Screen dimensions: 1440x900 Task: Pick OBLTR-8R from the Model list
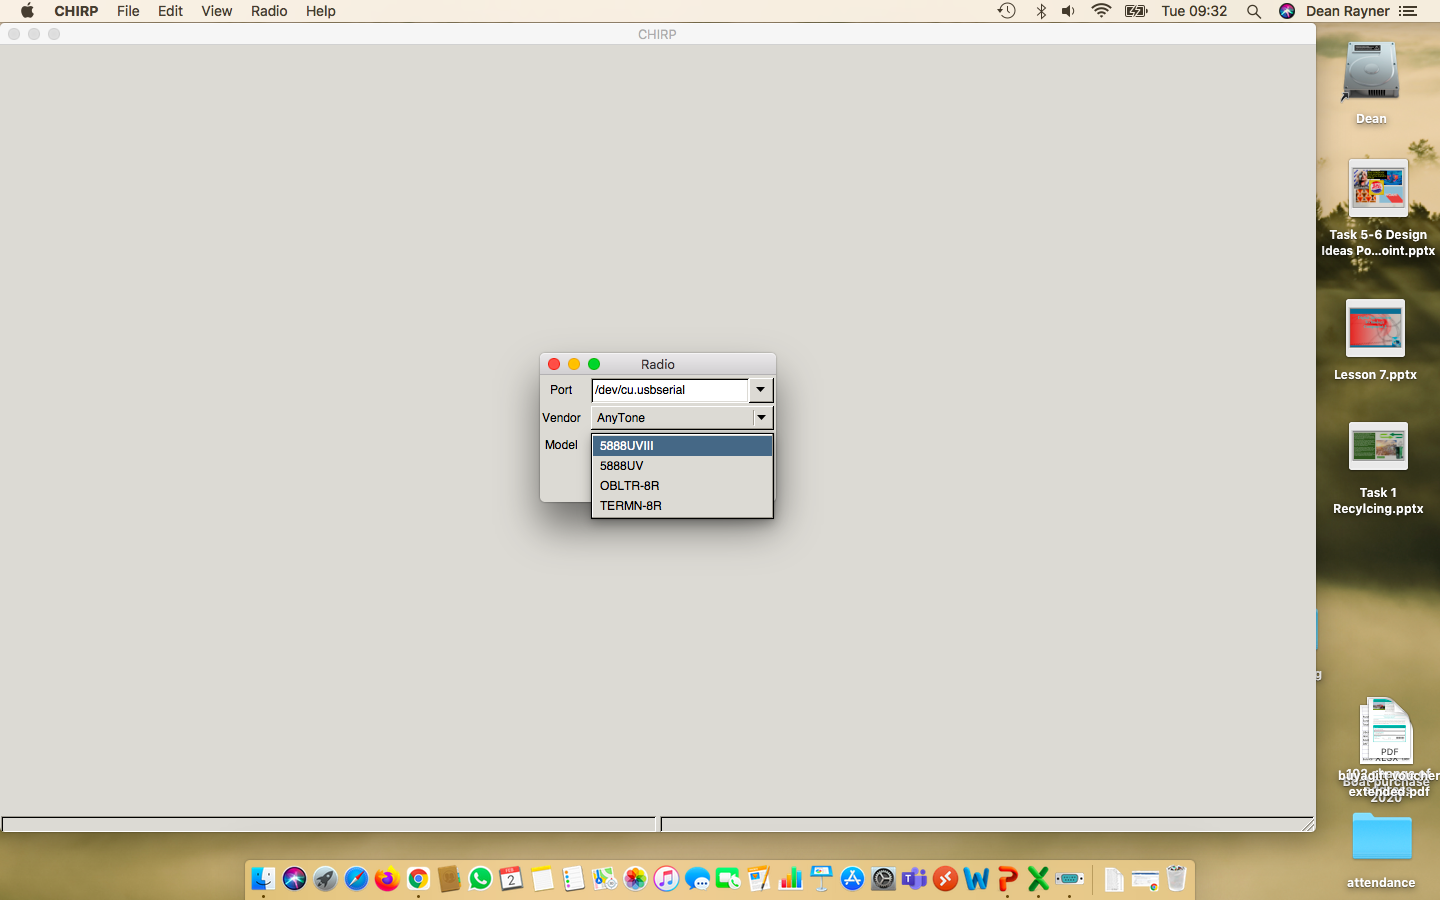pos(682,486)
